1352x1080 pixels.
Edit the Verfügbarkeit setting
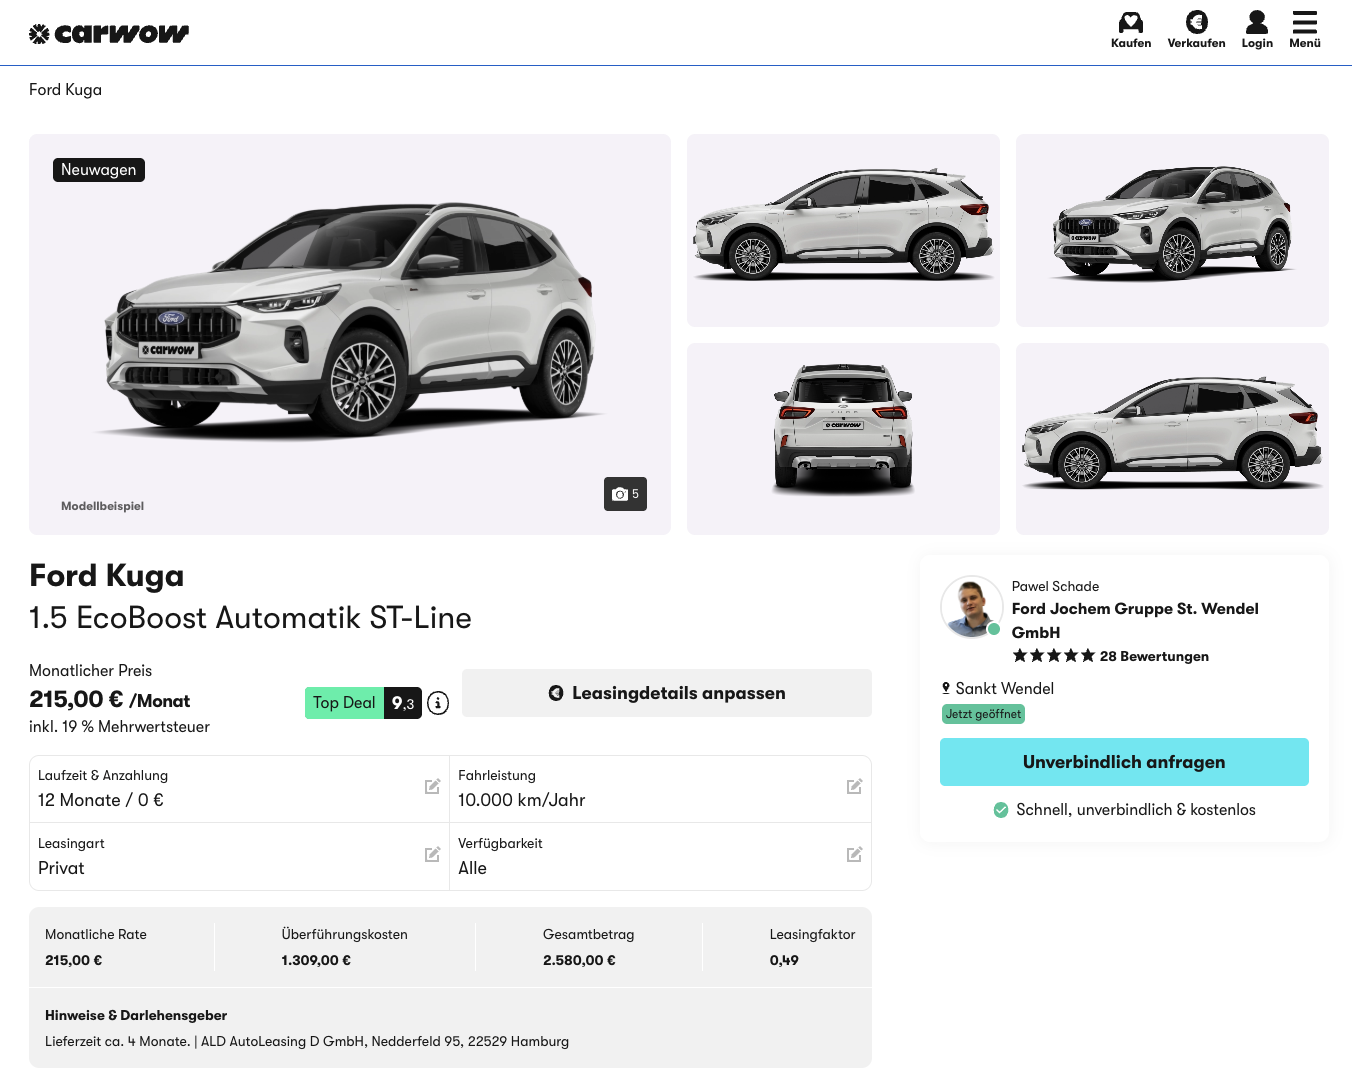(x=854, y=855)
